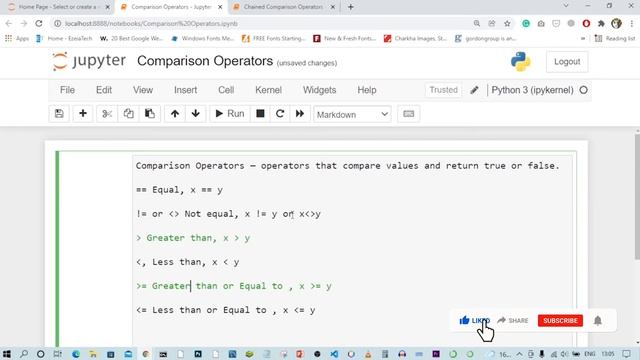Open Windows taskbar search
Viewport: 640px width, 360px height.
[24, 353]
